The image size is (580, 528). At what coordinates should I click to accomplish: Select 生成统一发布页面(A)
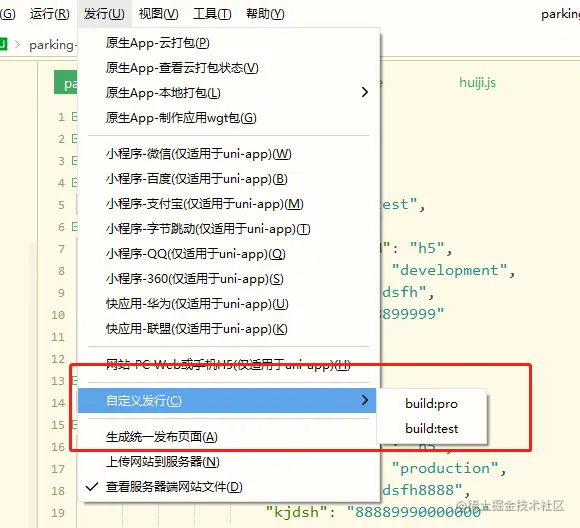(229, 437)
